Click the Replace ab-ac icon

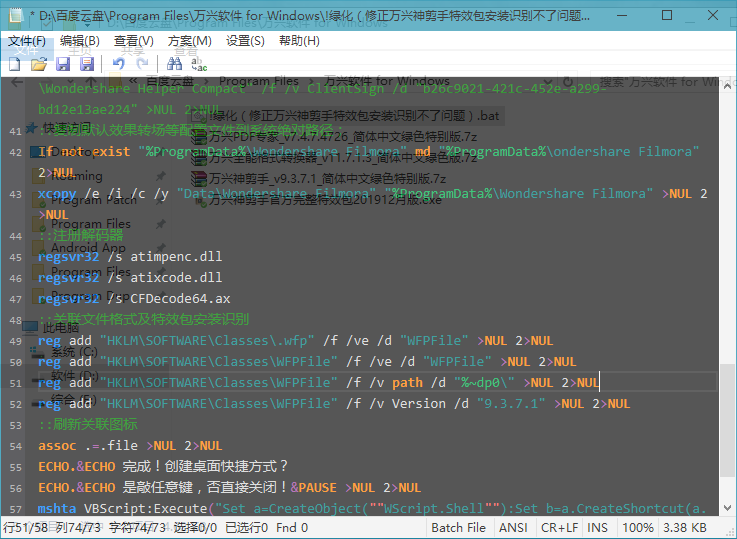tap(199, 64)
